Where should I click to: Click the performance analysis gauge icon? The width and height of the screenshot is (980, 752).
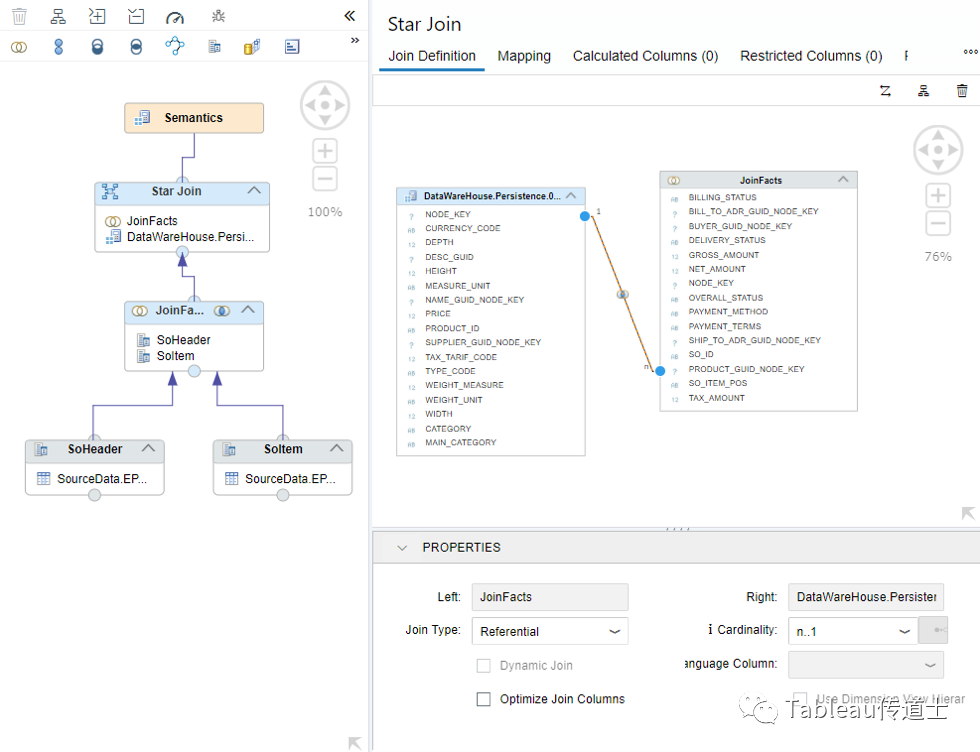175,17
